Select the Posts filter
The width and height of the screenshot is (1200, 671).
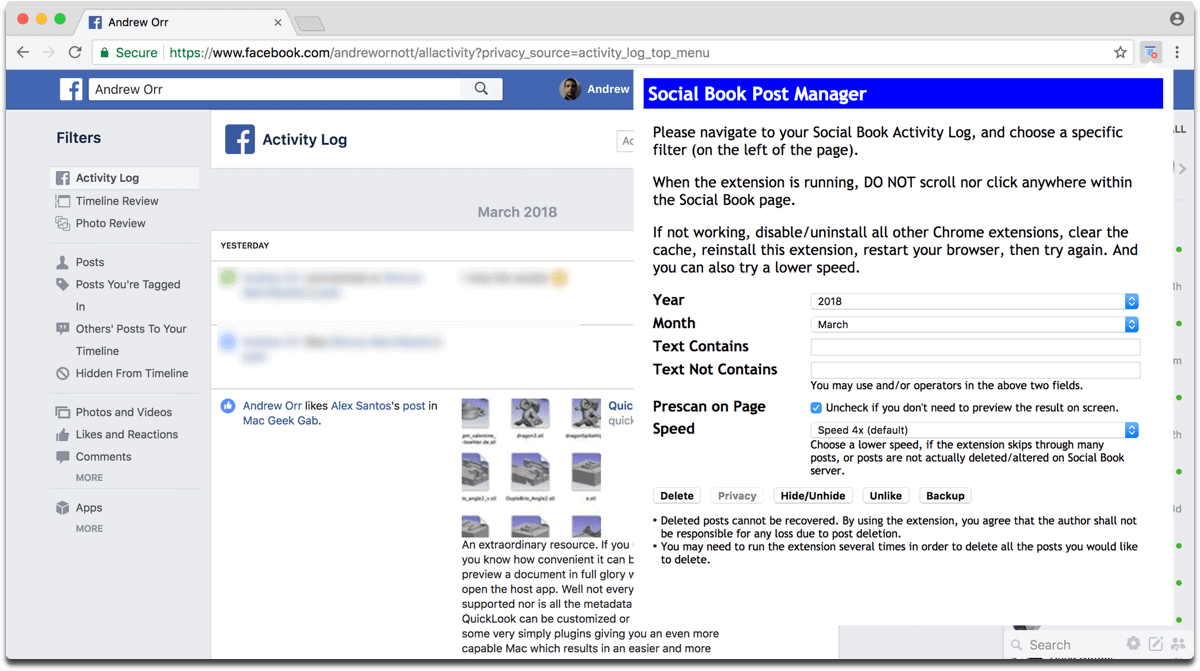(89, 262)
